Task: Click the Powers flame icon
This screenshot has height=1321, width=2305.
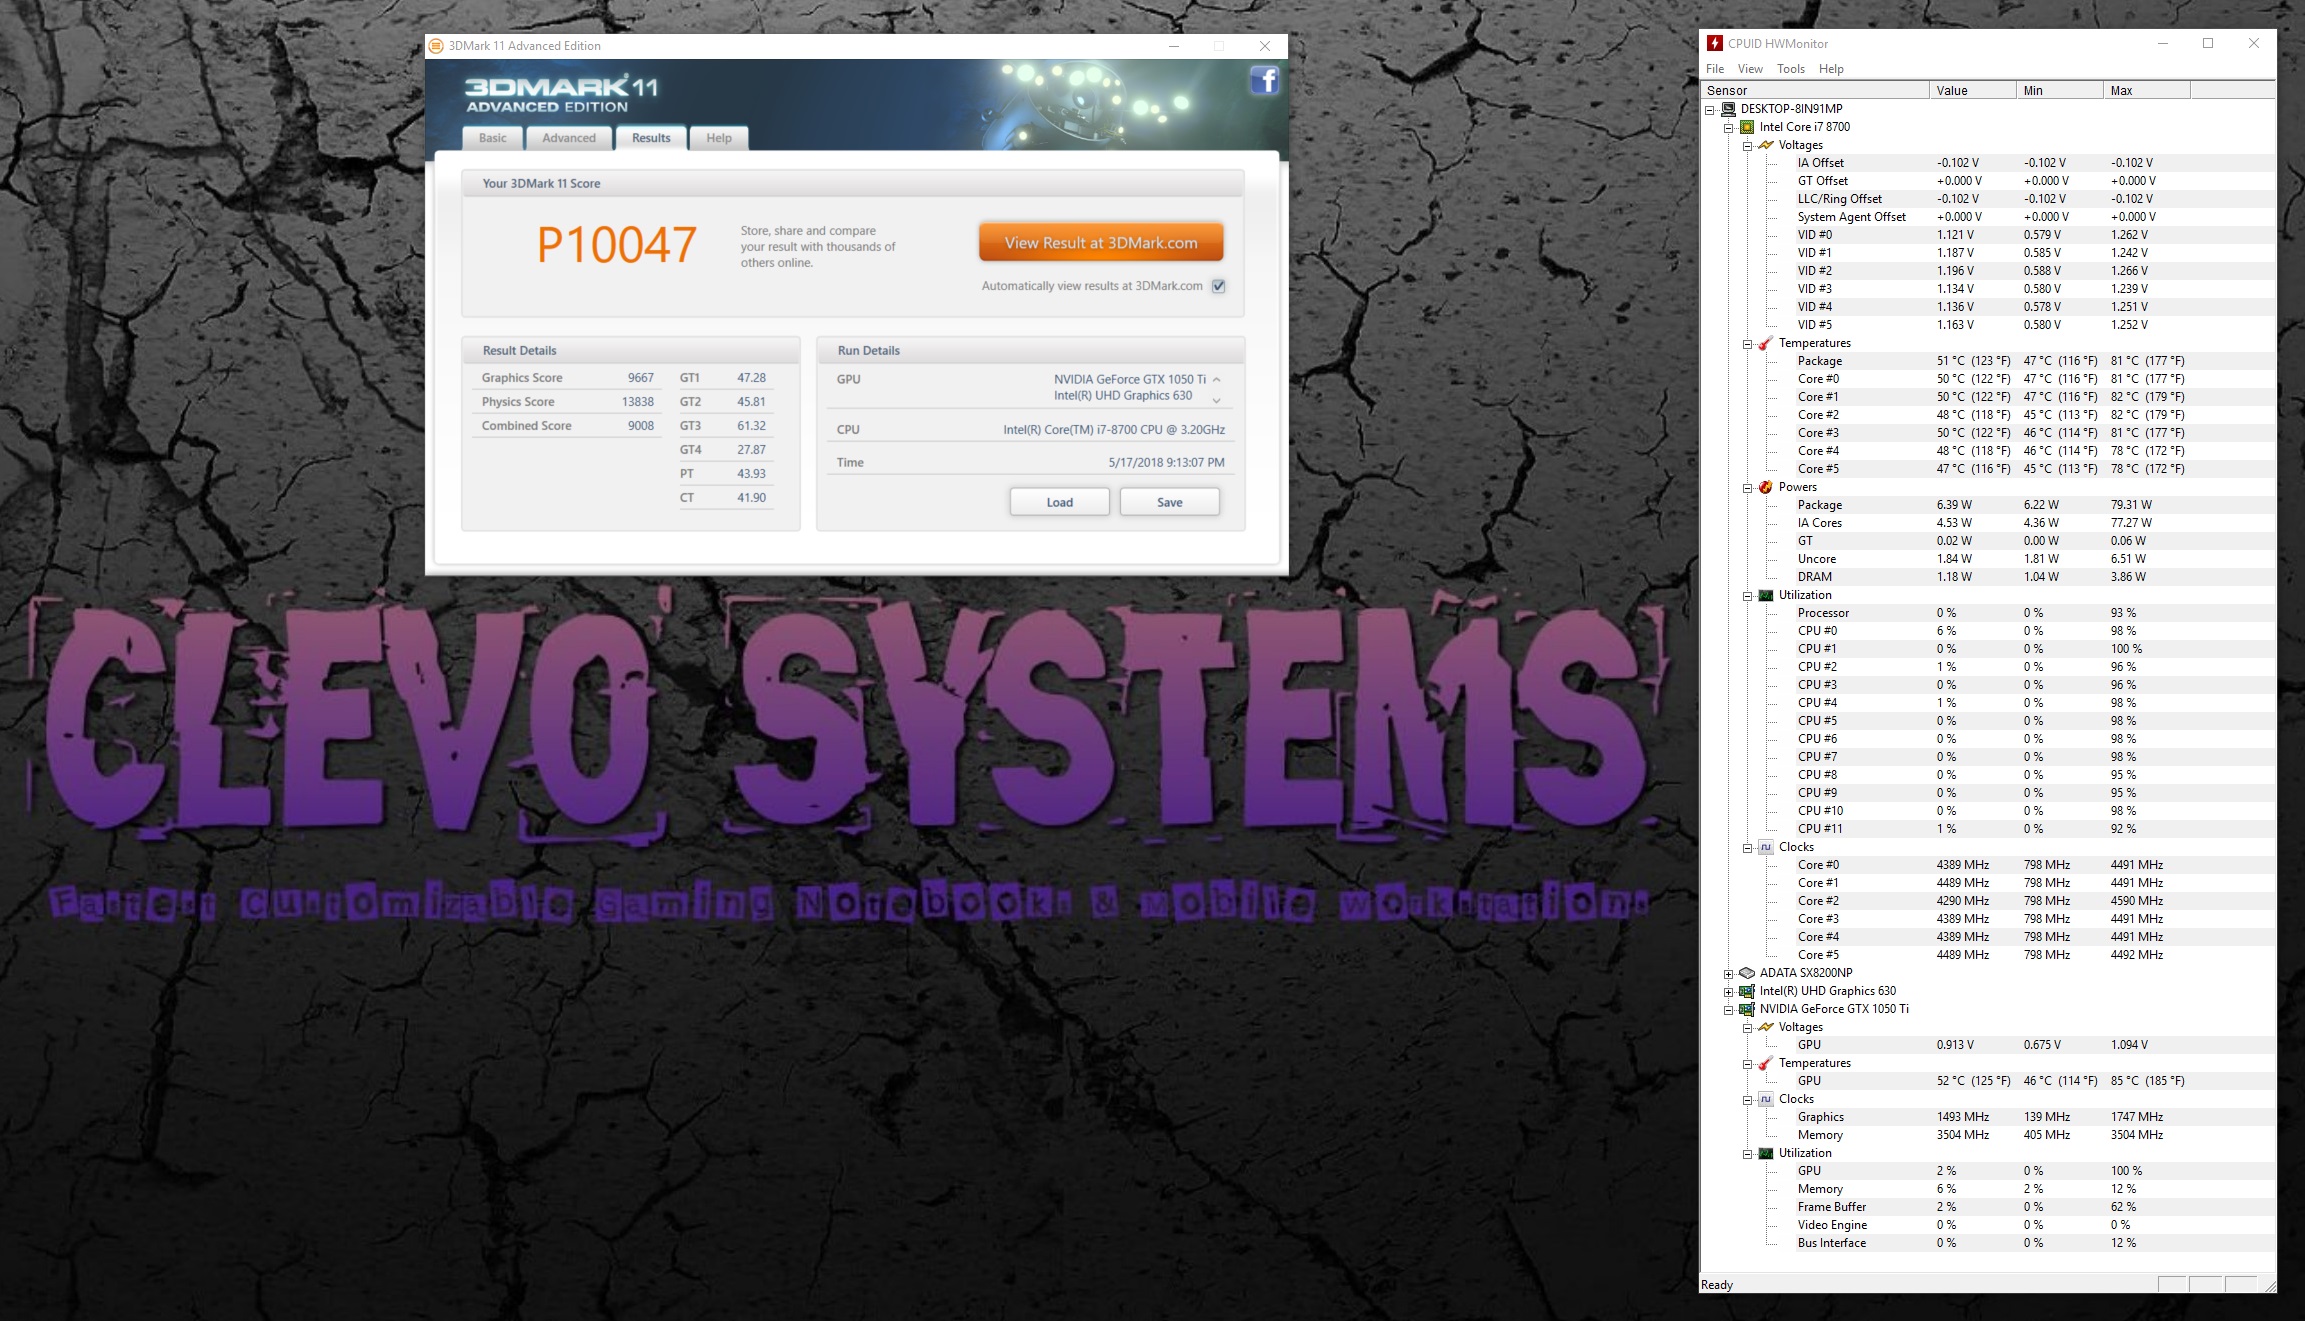Action: (1766, 487)
